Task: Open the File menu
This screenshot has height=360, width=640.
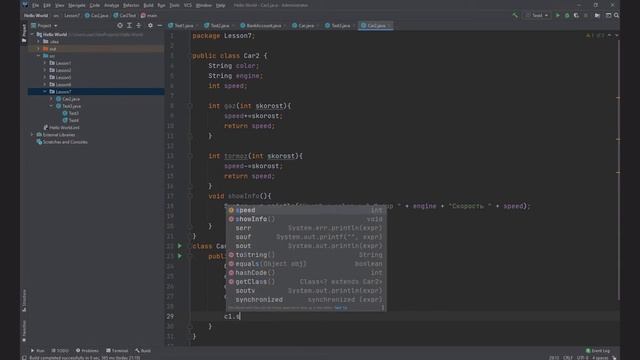Action: (36, 5)
